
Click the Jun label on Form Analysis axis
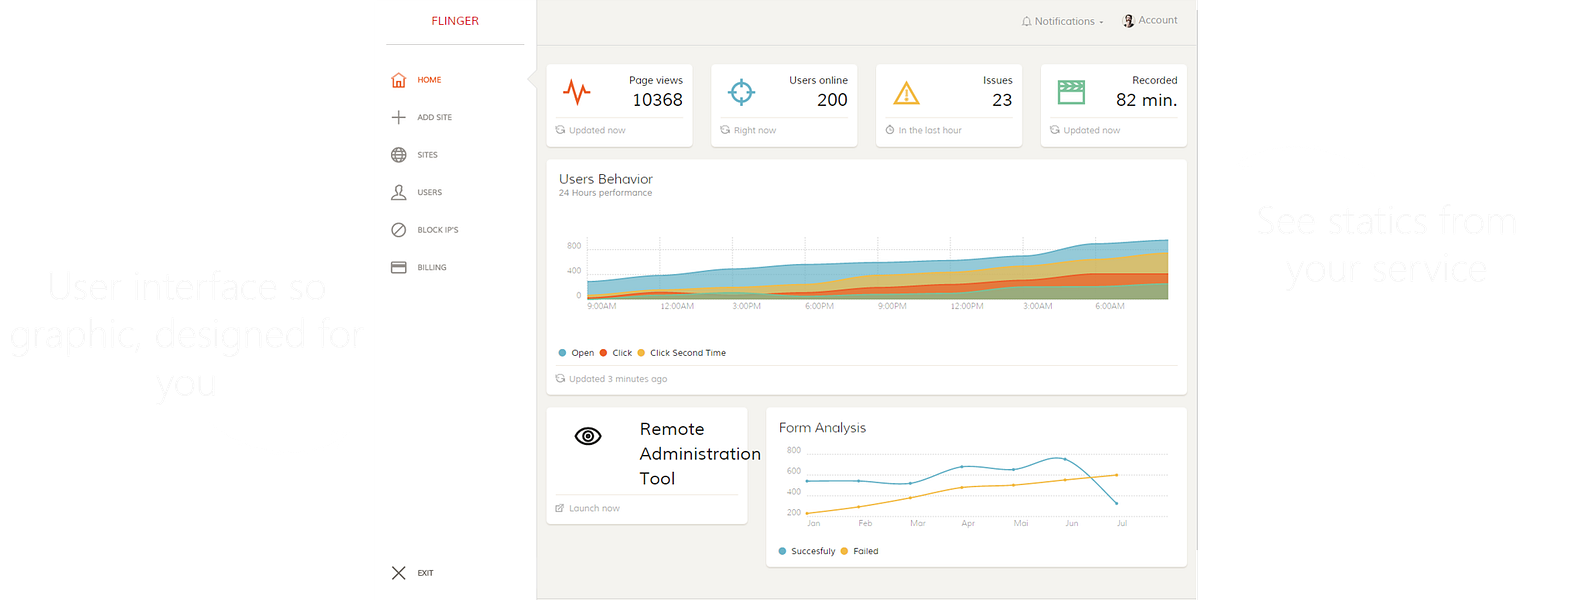[1071, 523]
